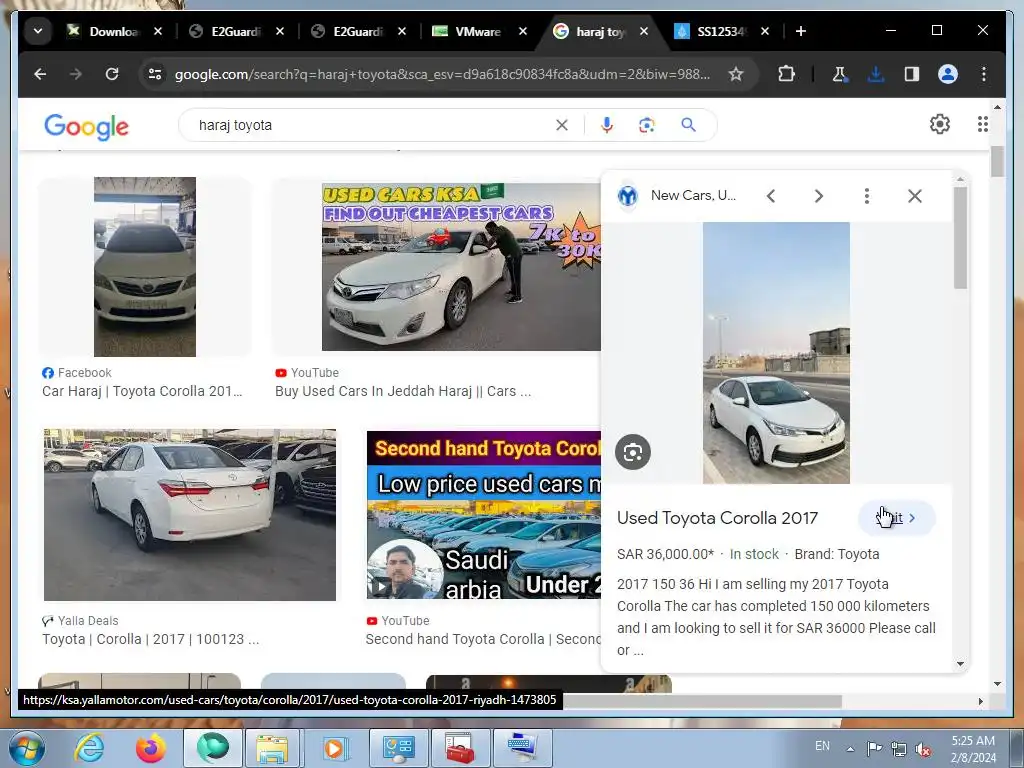Open New Cars source site label
Viewport: 1024px width, 768px height.
(694, 195)
